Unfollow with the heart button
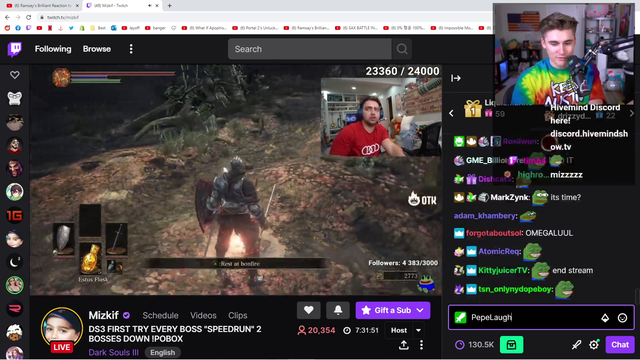 pos(309,310)
